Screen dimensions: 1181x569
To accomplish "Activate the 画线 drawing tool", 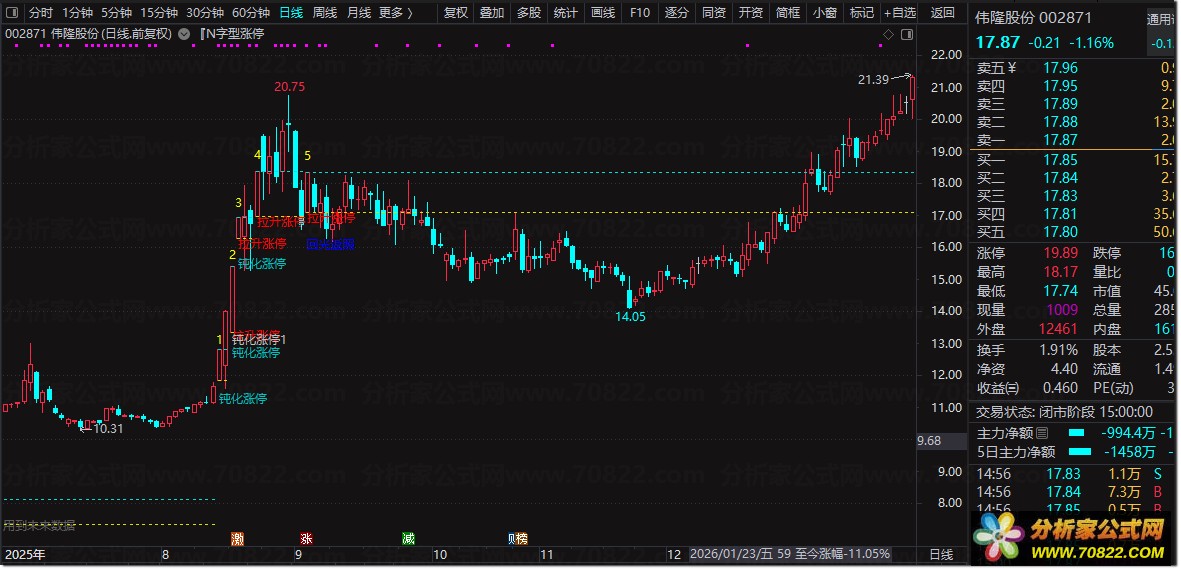I will click(x=603, y=13).
